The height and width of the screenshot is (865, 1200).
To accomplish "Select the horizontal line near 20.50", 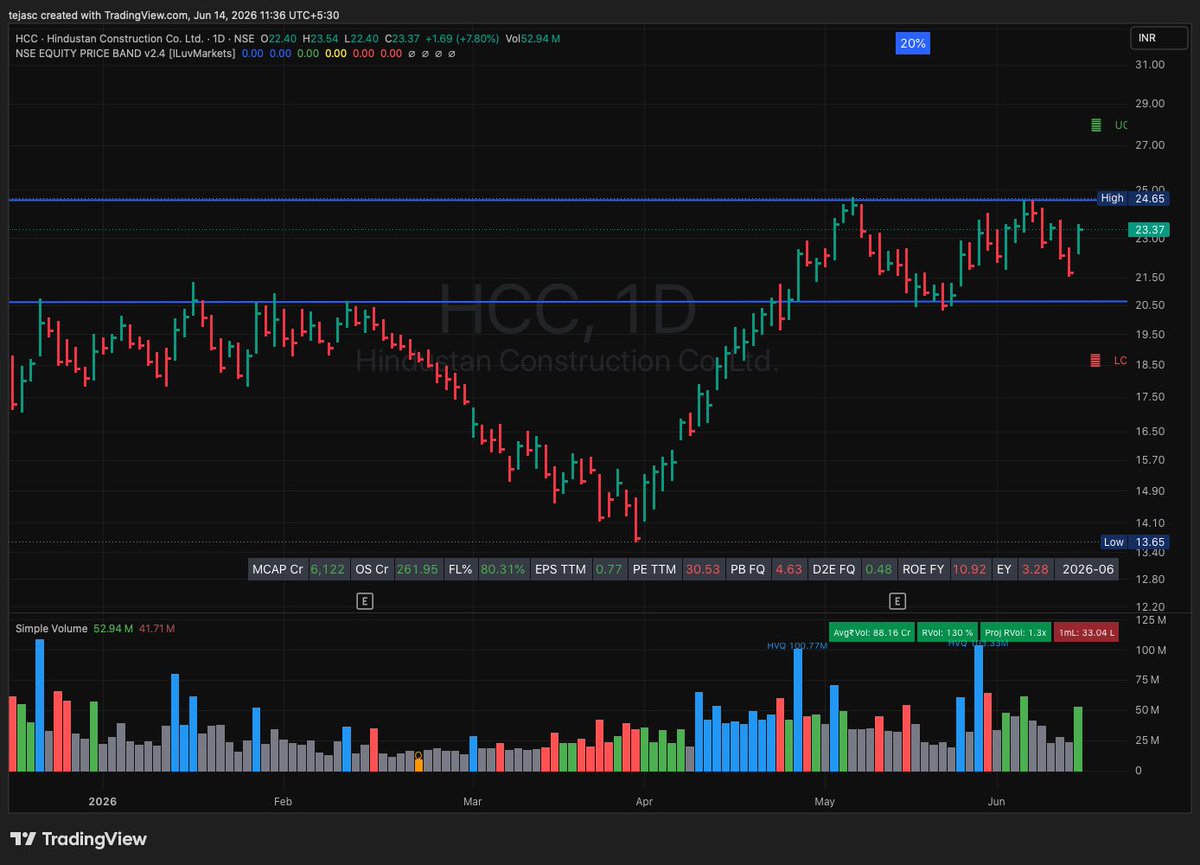I will pos(568,301).
